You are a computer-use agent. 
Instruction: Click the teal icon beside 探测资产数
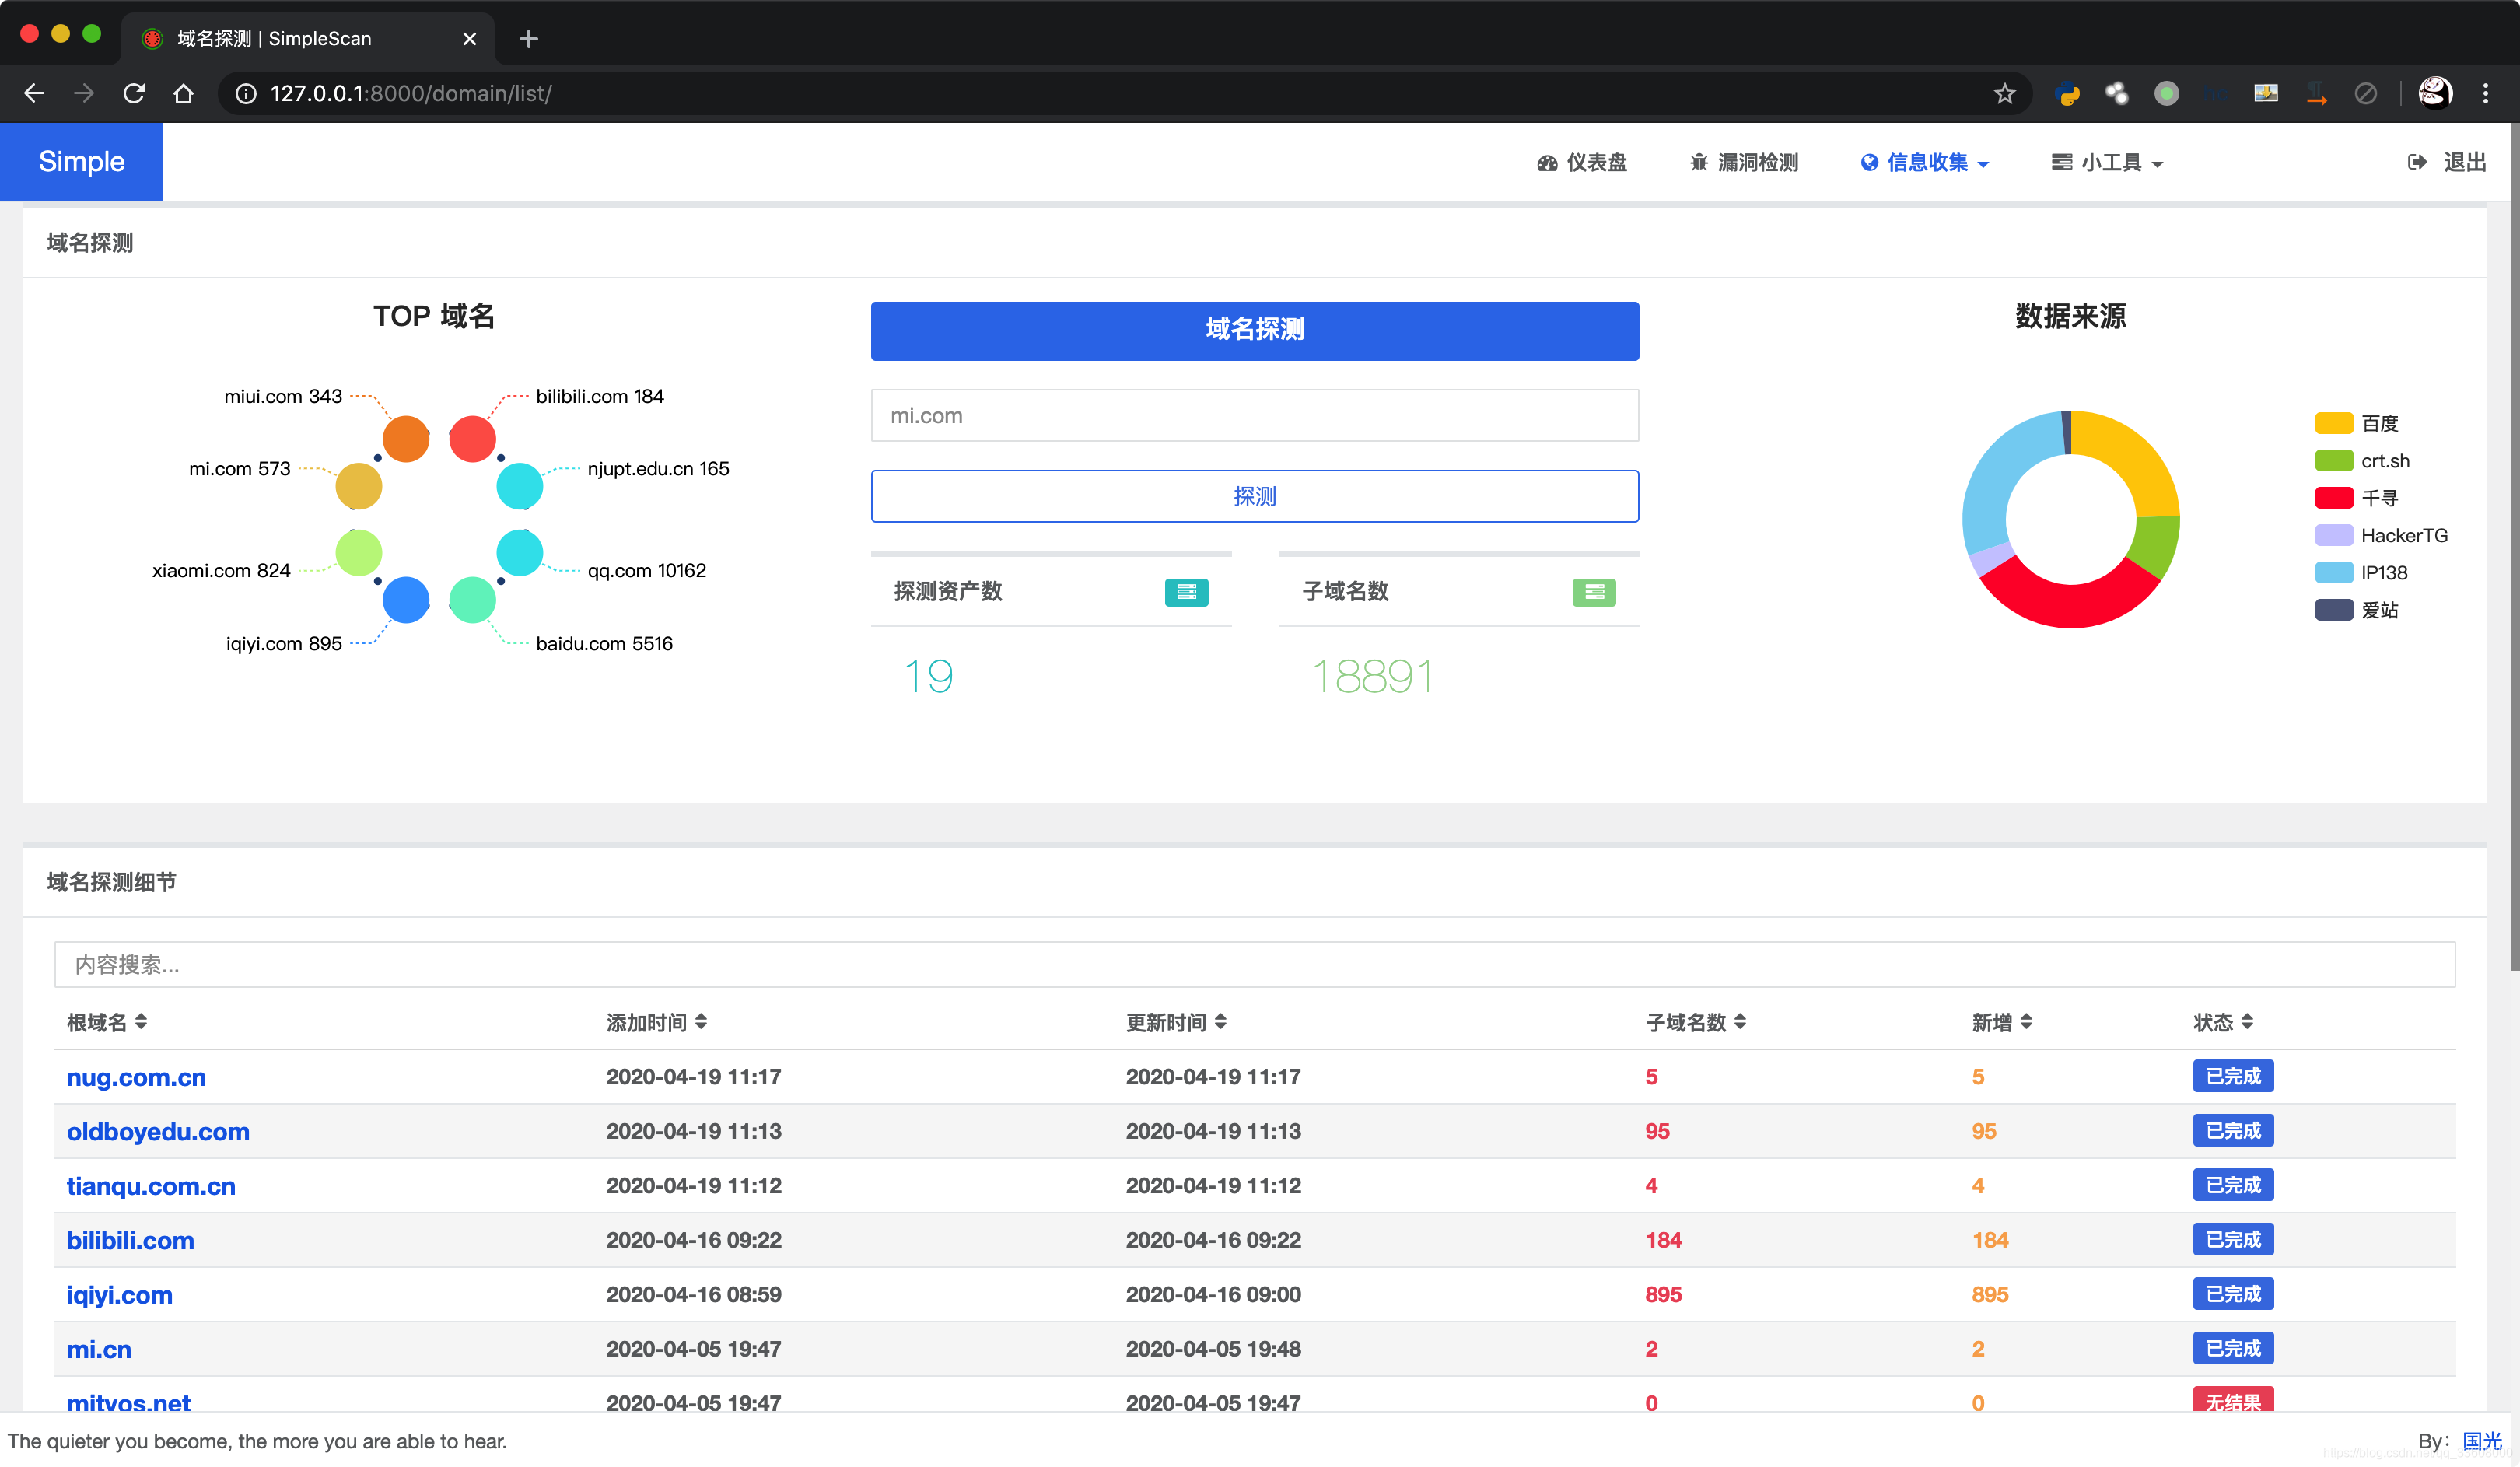pyautogui.click(x=1186, y=592)
